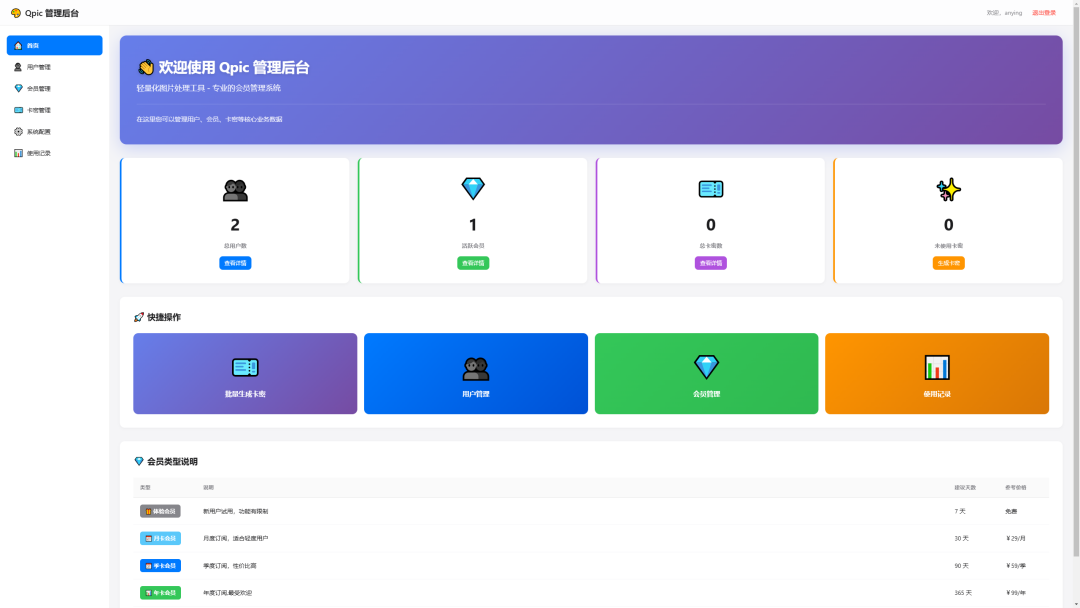
Task: Click the diamond icon beside 会员管理 in sidebar
Action: tap(18, 88)
